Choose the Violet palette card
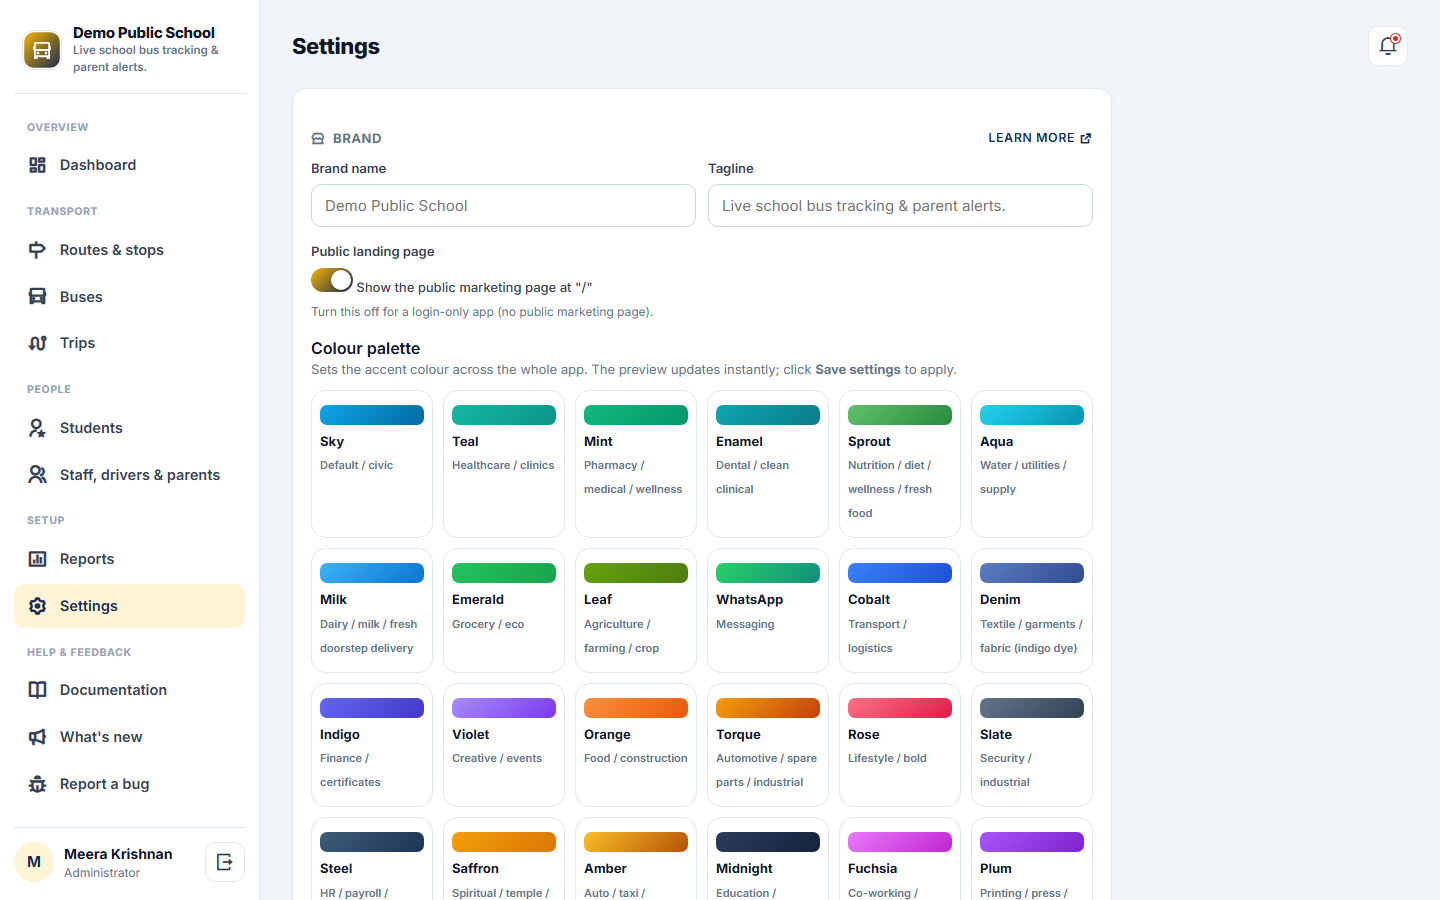 pos(504,745)
